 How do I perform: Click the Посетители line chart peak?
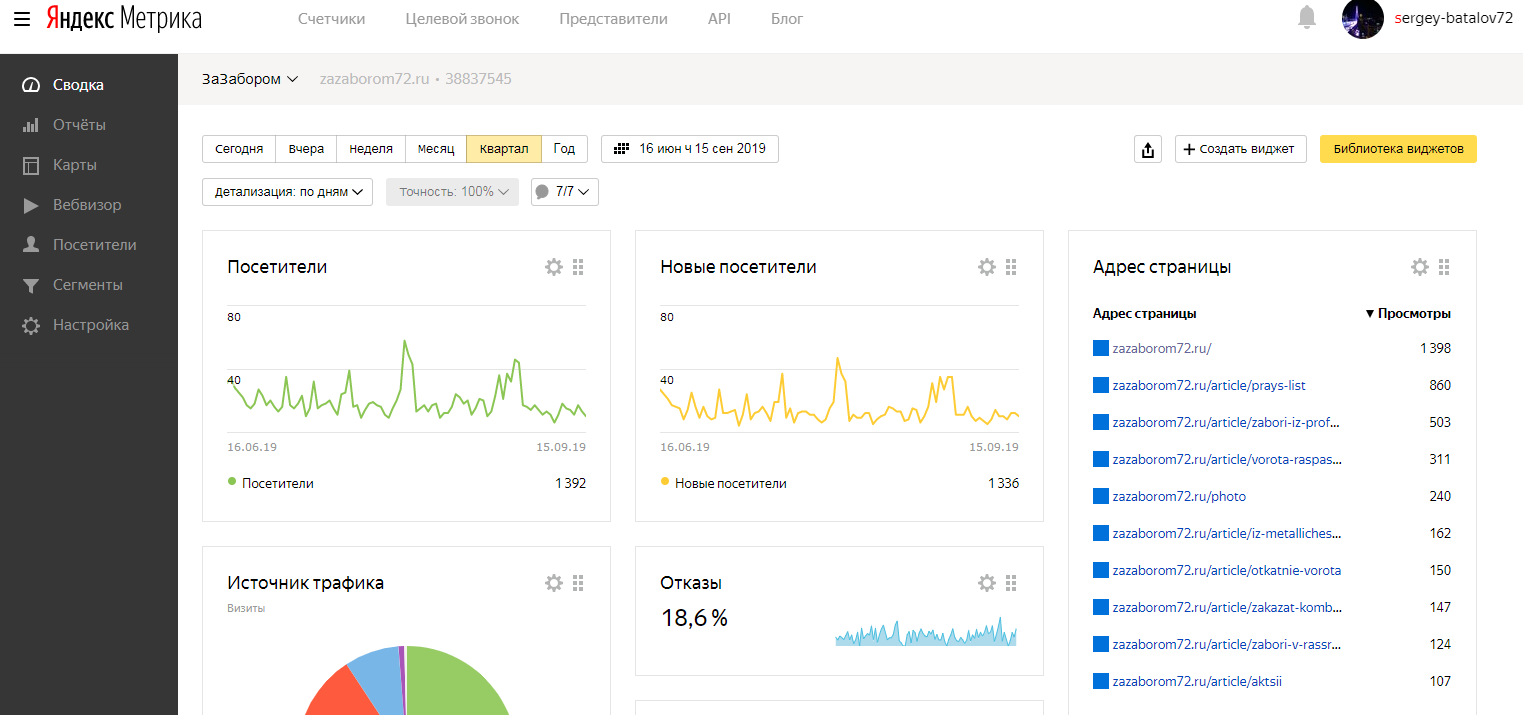coord(405,342)
